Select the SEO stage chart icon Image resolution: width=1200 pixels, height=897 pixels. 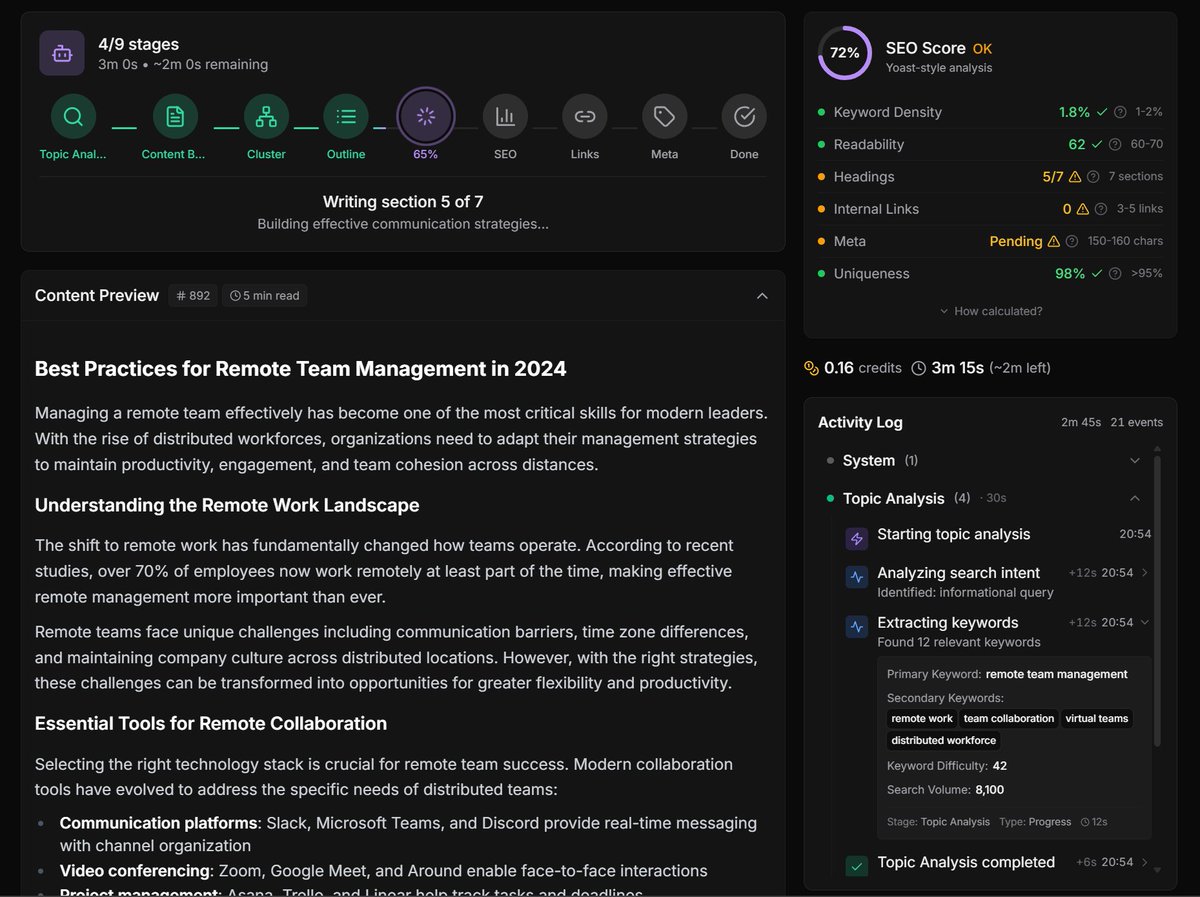pos(505,116)
